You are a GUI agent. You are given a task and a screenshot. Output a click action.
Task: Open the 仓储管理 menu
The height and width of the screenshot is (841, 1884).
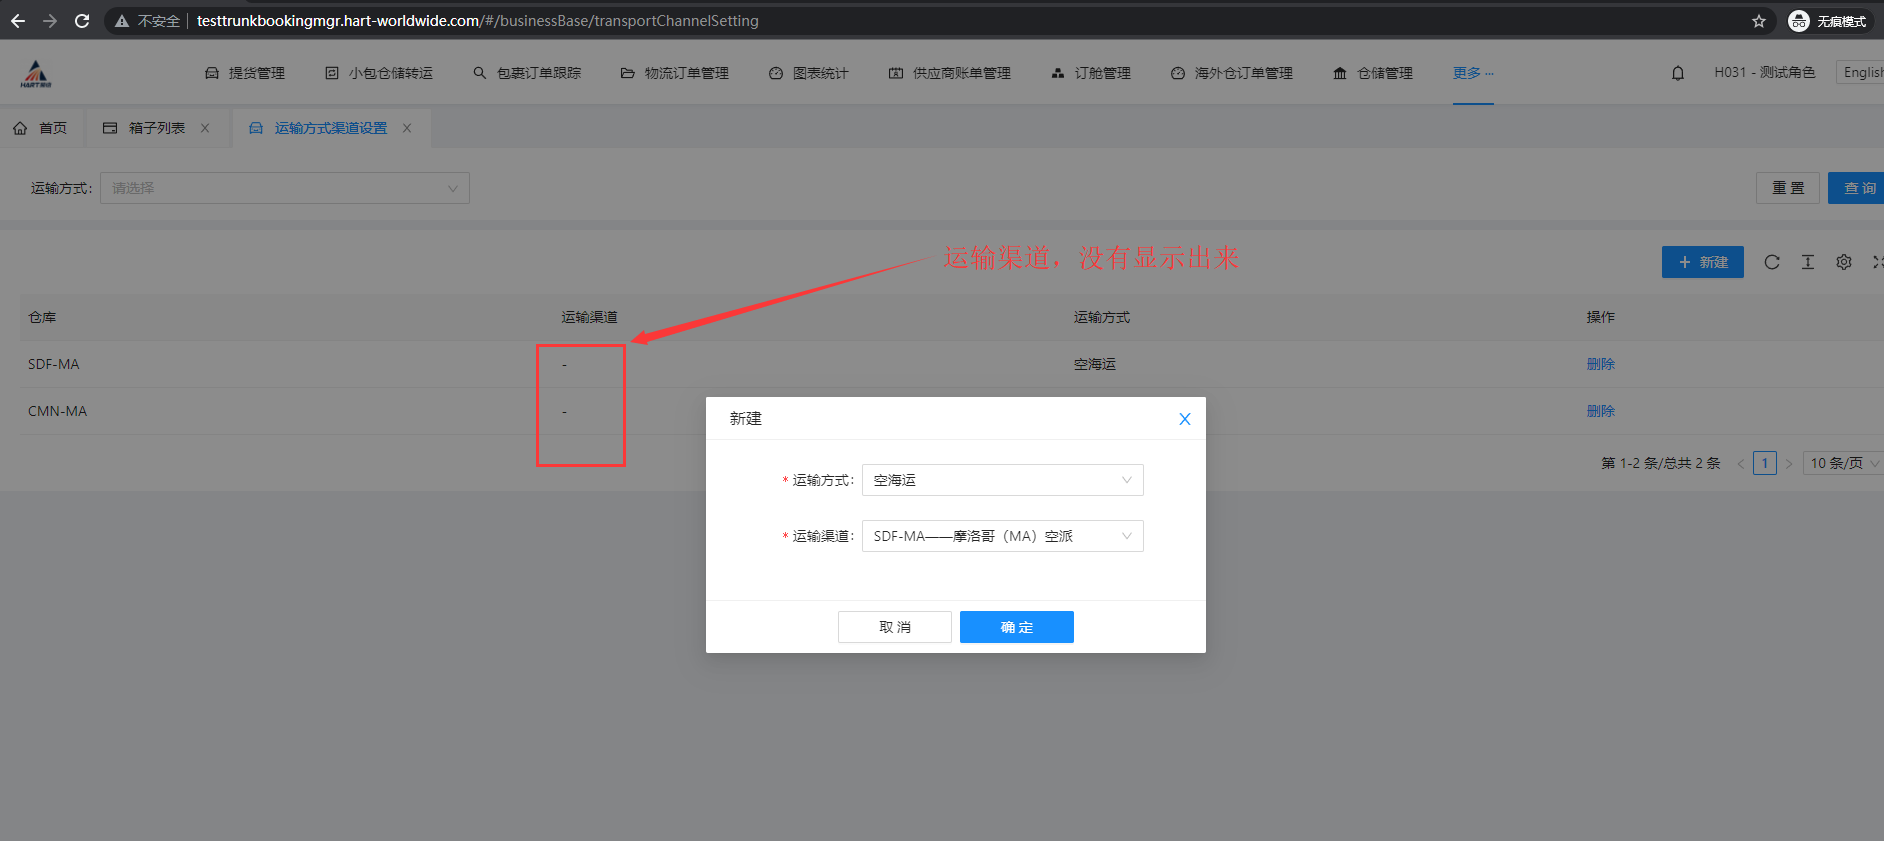[1373, 73]
